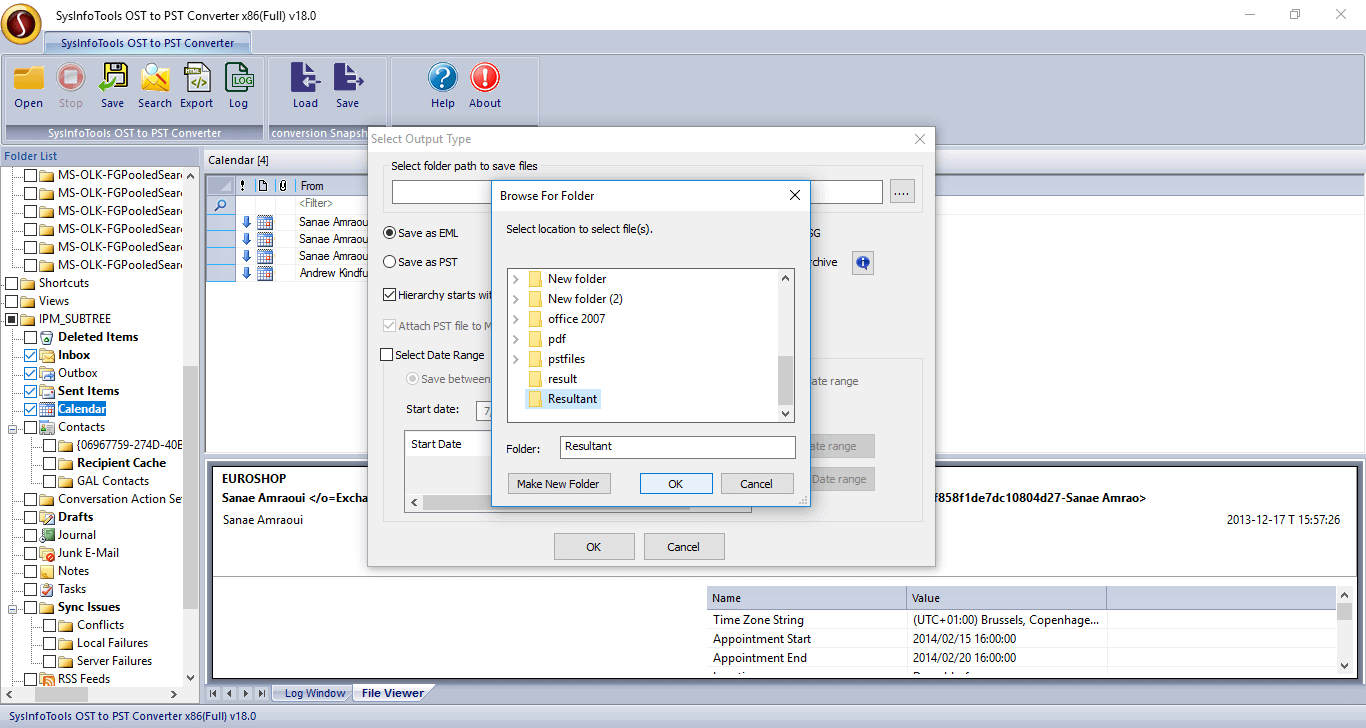
Task: Click the Drafts folder icon
Action: (48, 517)
